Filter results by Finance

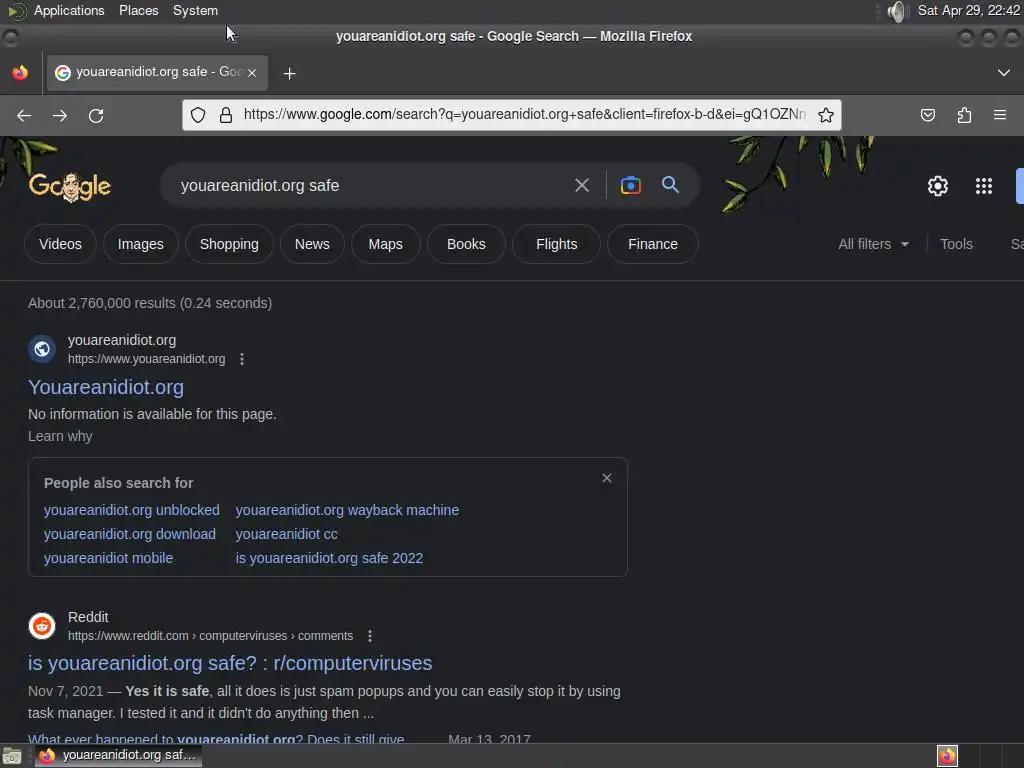(x=653, y=244)
